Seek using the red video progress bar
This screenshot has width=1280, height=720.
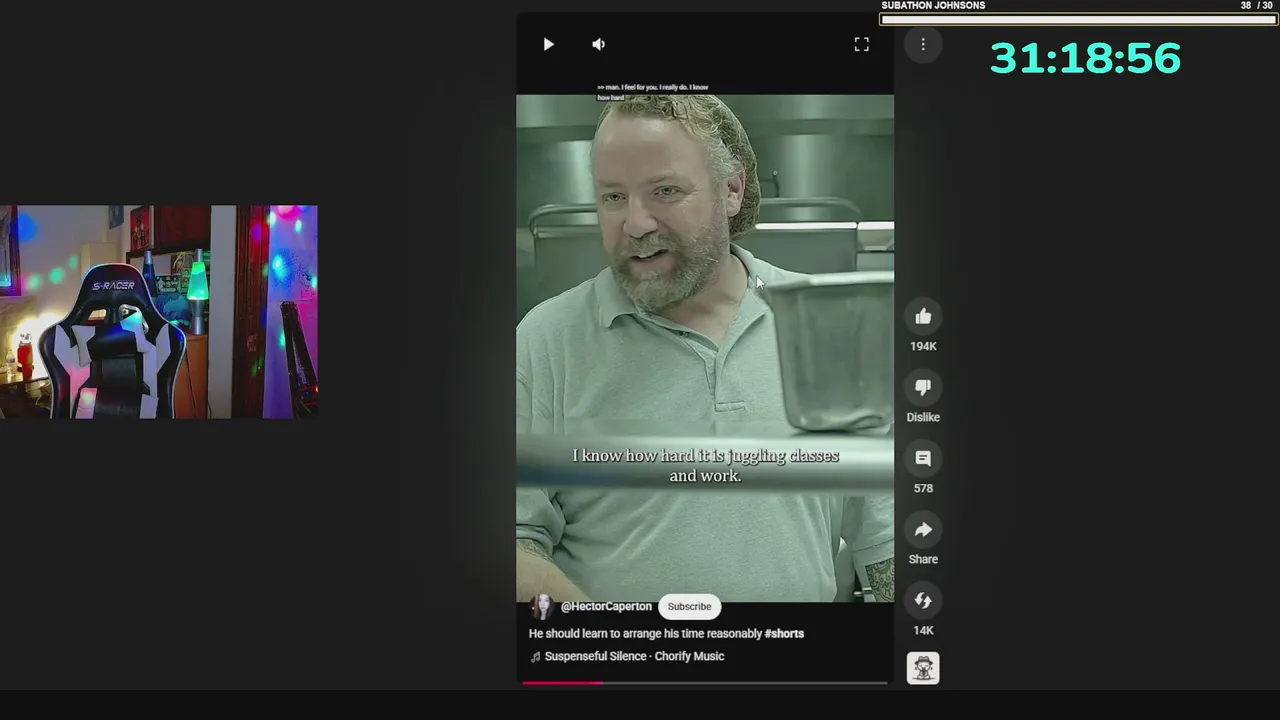pos(705,683)
